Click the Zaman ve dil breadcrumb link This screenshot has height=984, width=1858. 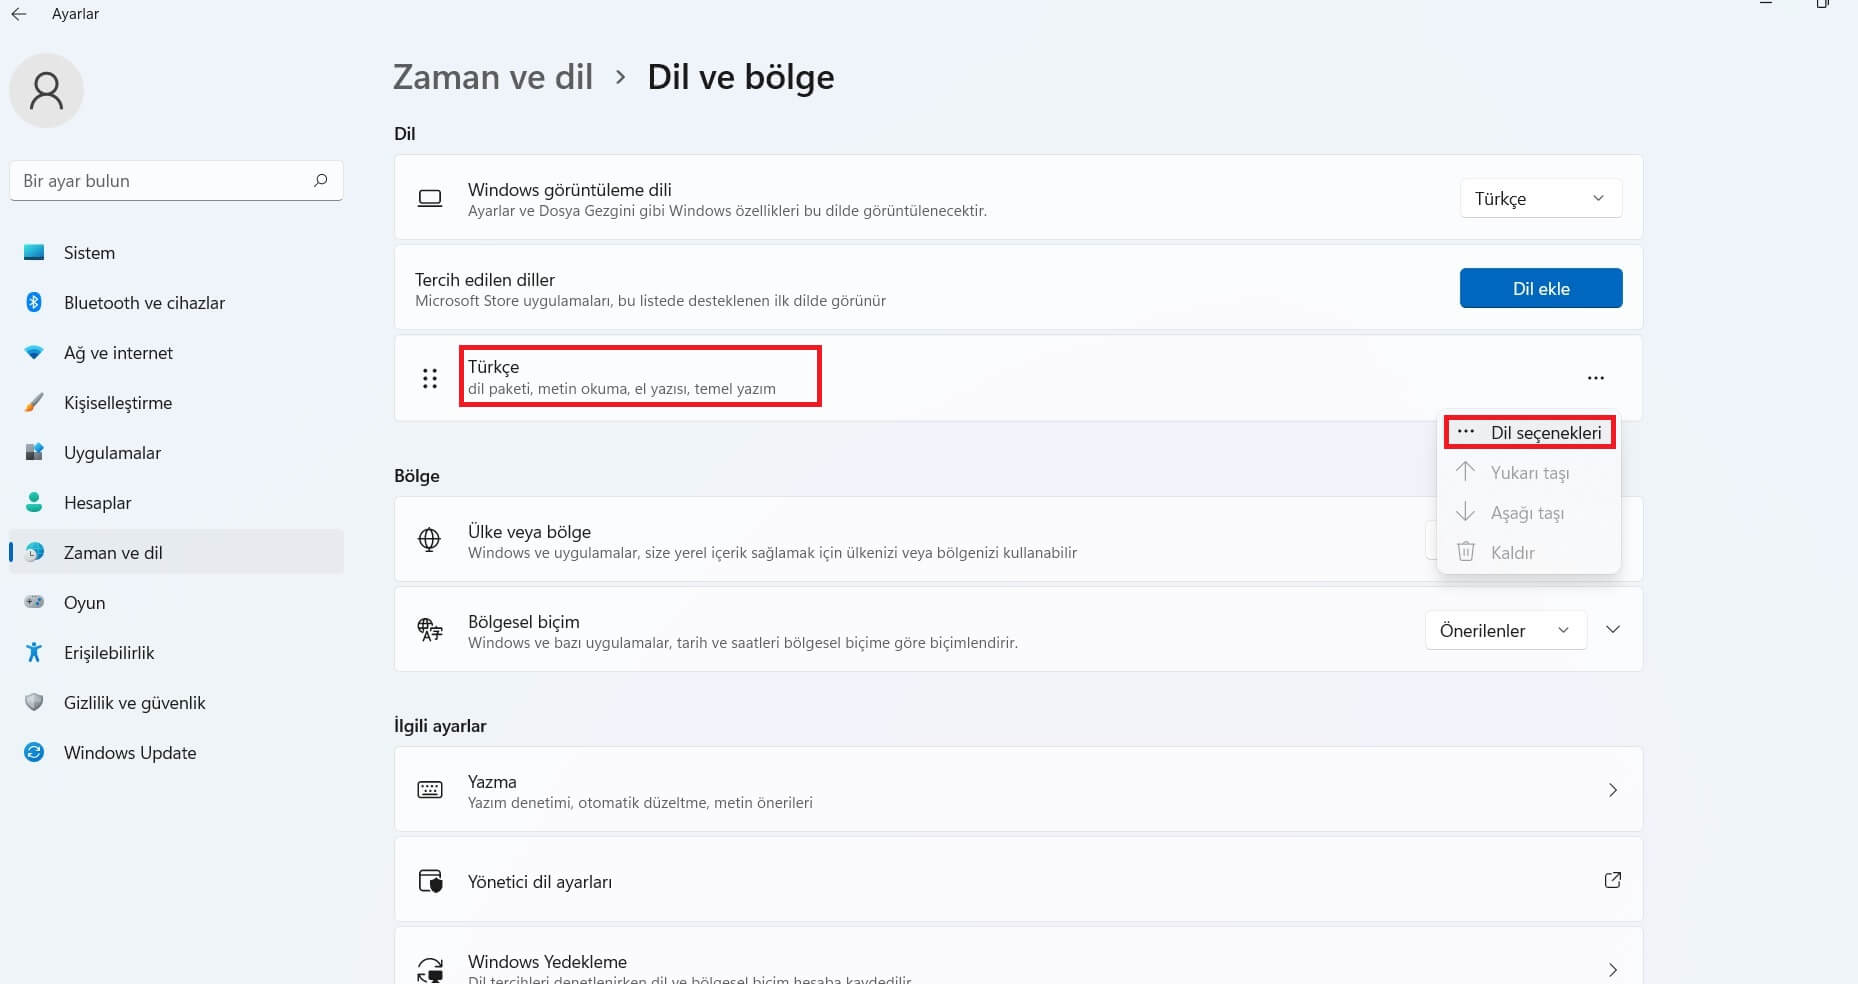[x=493, y=77]
